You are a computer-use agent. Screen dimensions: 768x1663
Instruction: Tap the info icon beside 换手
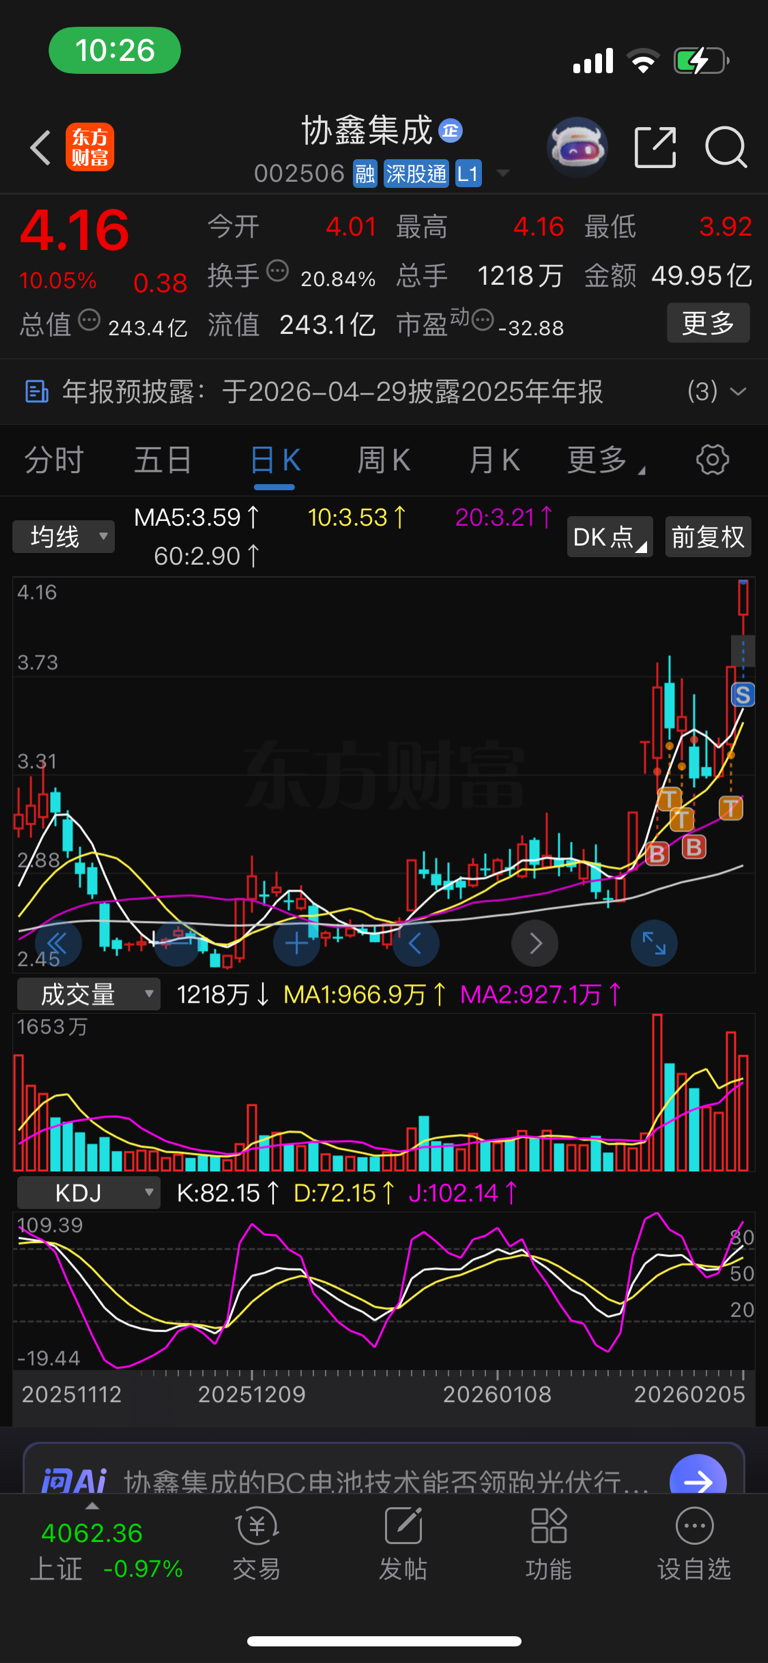click(278, 271)
